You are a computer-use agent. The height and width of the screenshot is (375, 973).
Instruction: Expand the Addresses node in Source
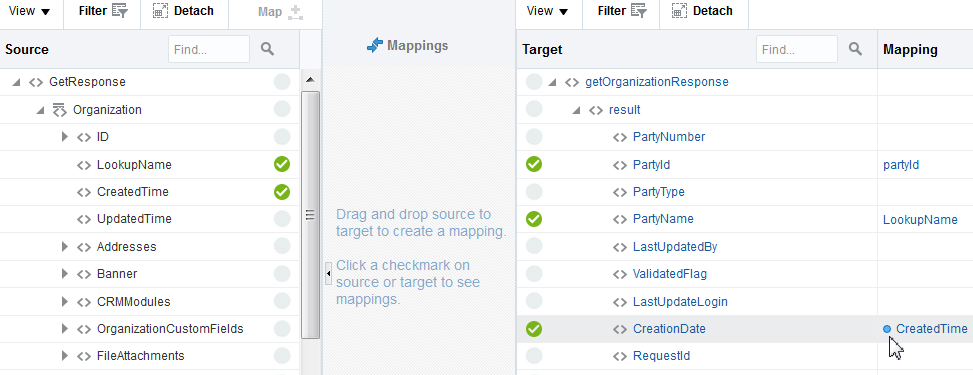[x=65, y=247]
